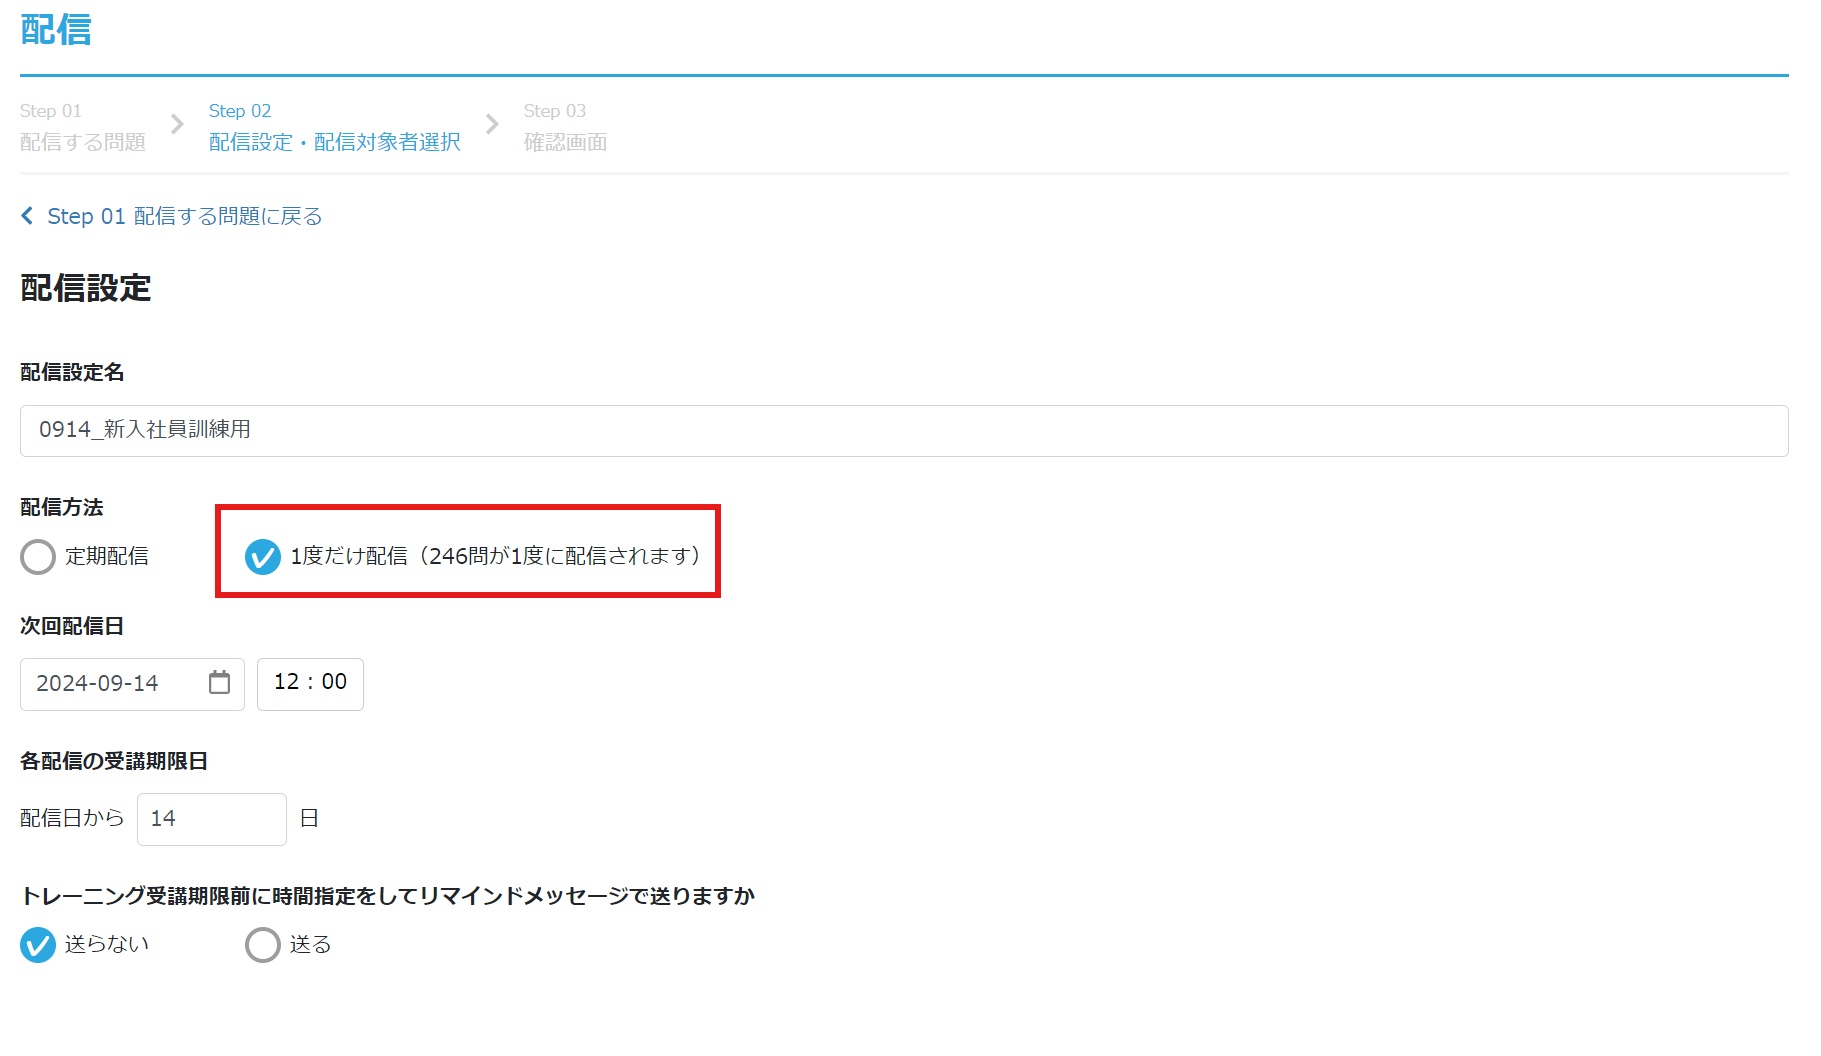The image size is (1821, 1056).
Task: Choose 送る to send reminder message
Action: (263, 945)
